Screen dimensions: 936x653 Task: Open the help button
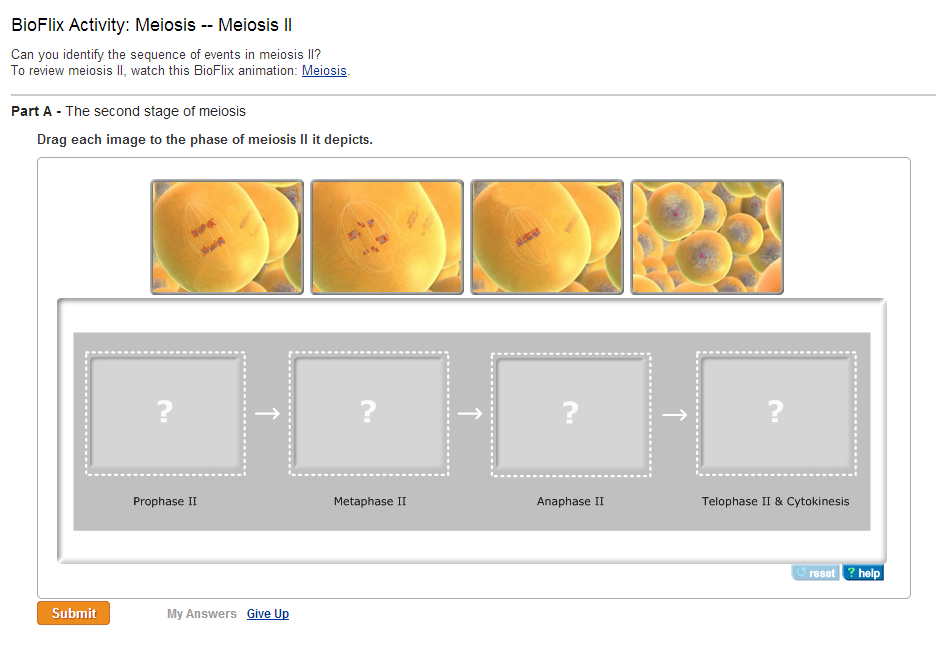[x=863, y=573]
